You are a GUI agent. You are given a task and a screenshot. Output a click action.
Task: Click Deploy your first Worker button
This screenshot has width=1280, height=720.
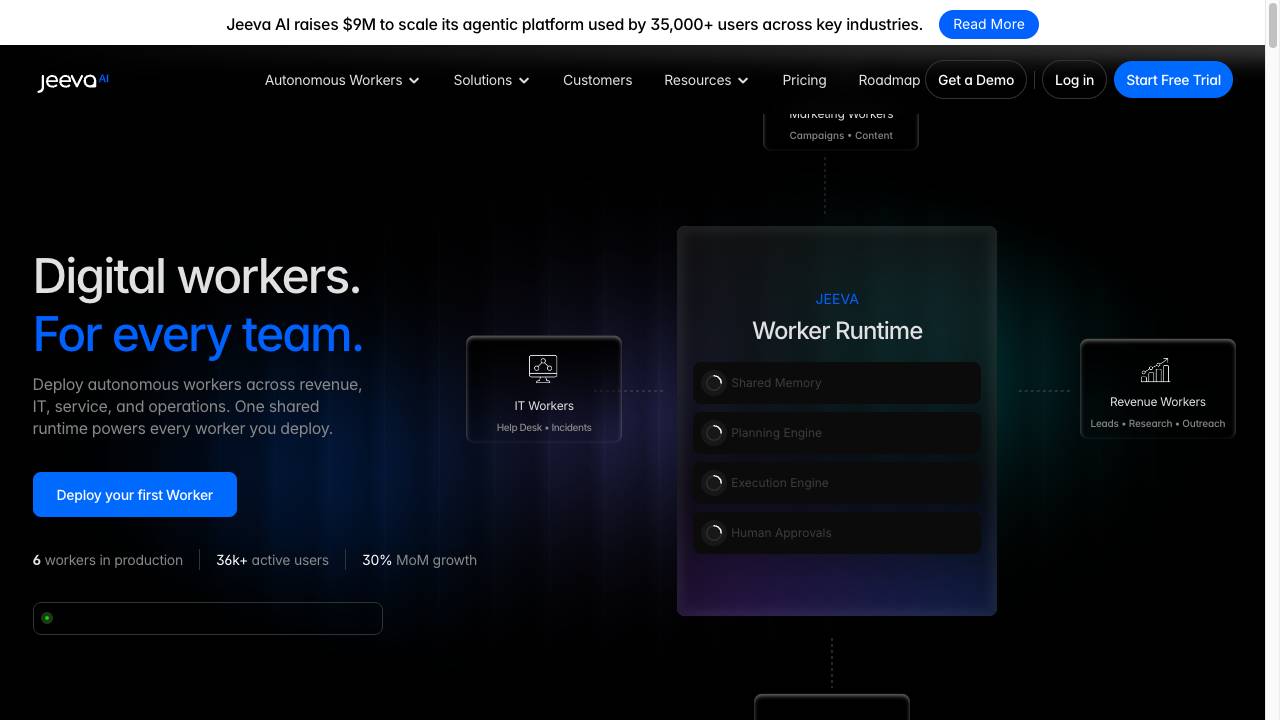(x=135, y=495)
